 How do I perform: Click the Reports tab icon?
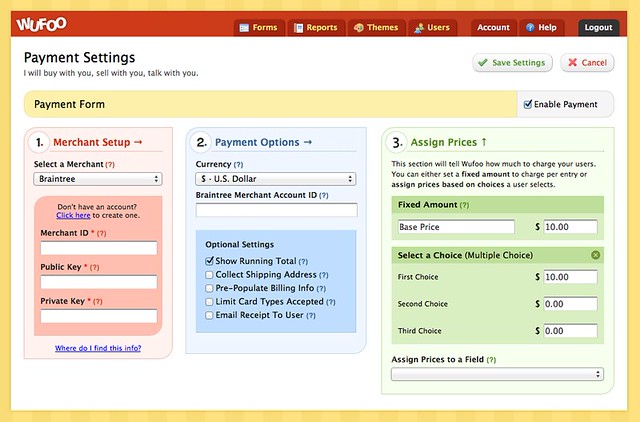(299, 28)
